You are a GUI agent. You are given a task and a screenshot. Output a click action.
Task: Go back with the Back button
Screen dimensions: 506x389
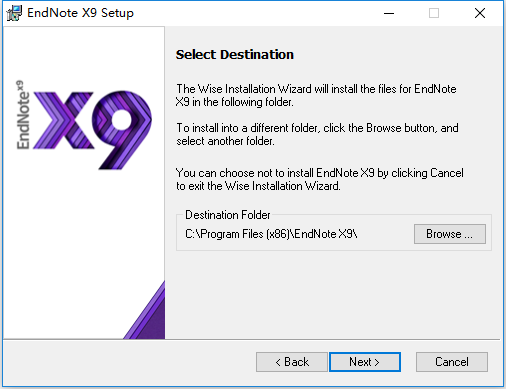[x=292, y=362]
